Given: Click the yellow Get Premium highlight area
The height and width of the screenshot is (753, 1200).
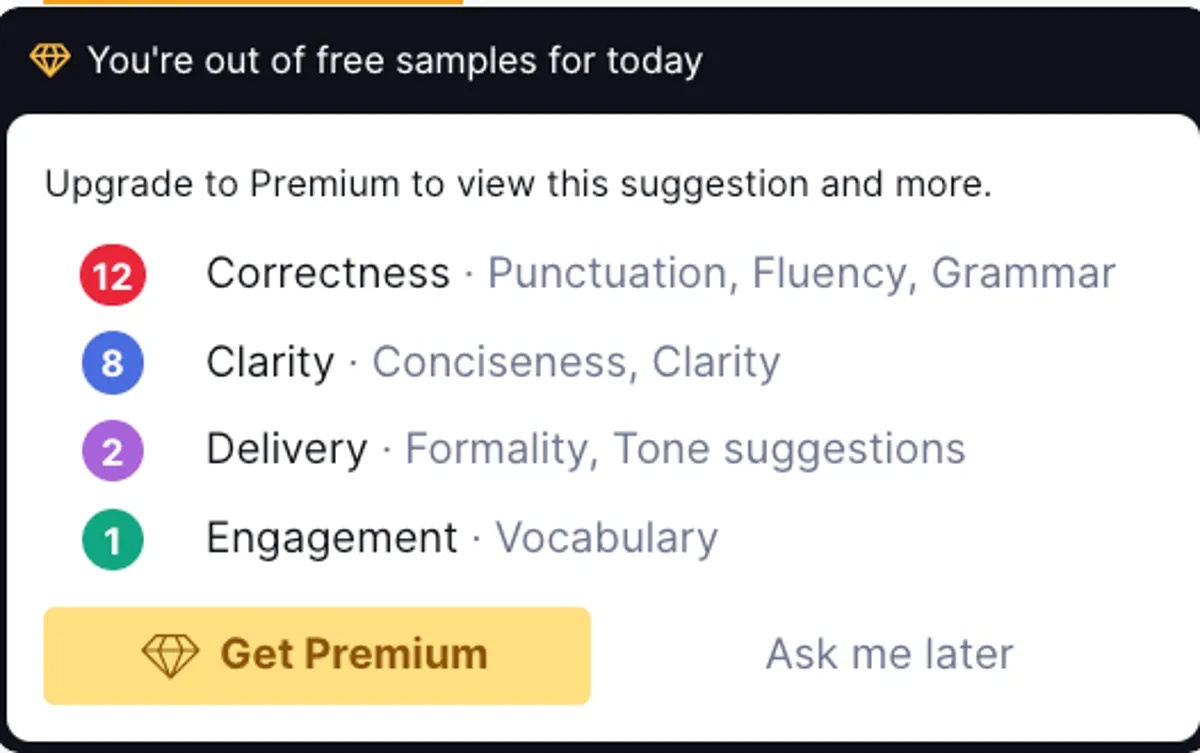Looking at the screenshot, I should click(316, 655).
